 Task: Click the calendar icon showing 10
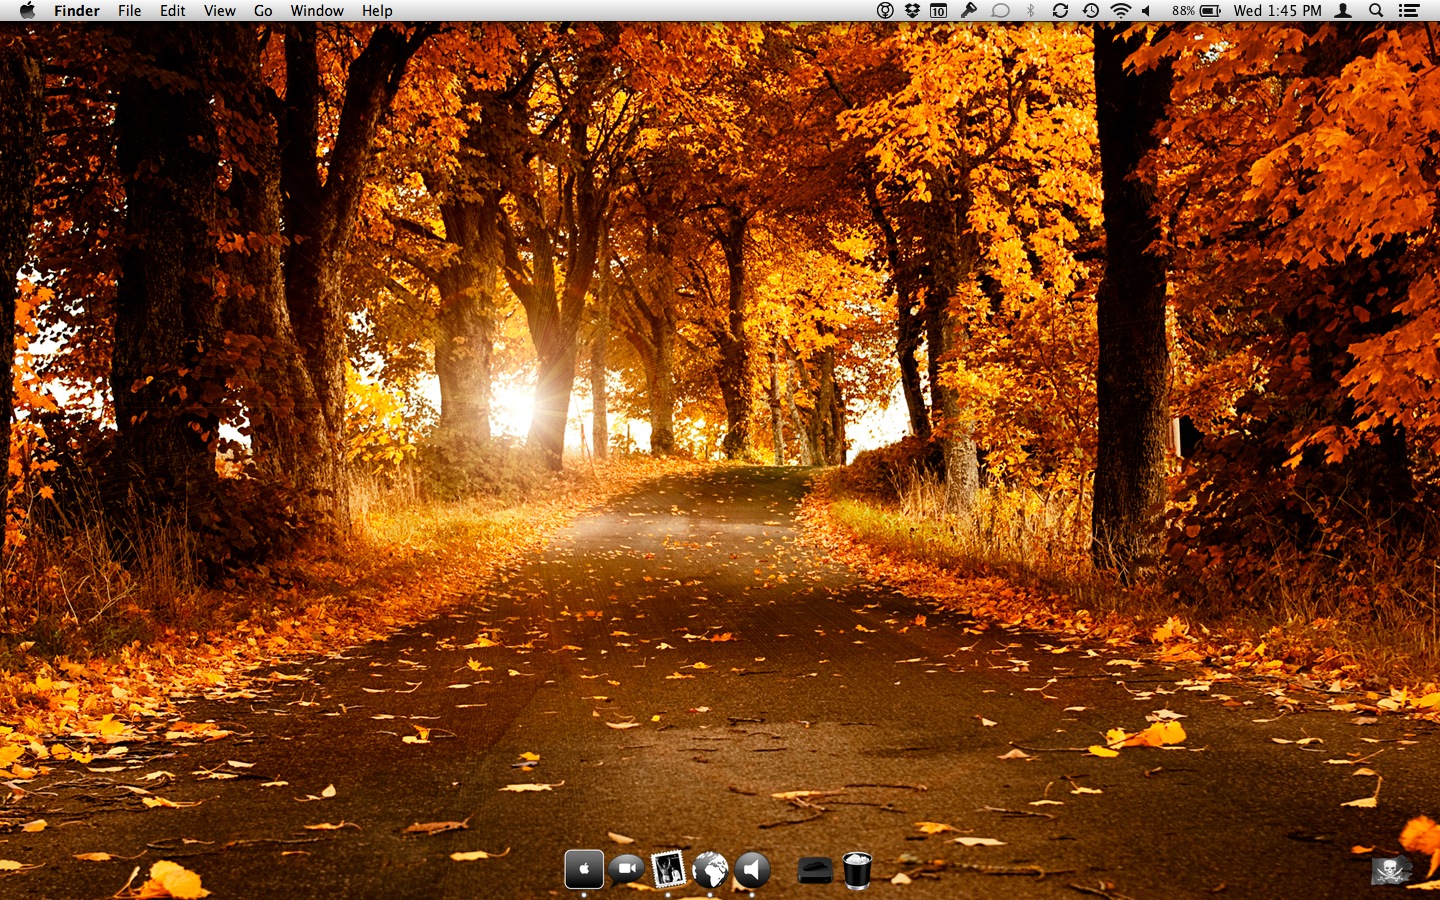click(939, 11)
